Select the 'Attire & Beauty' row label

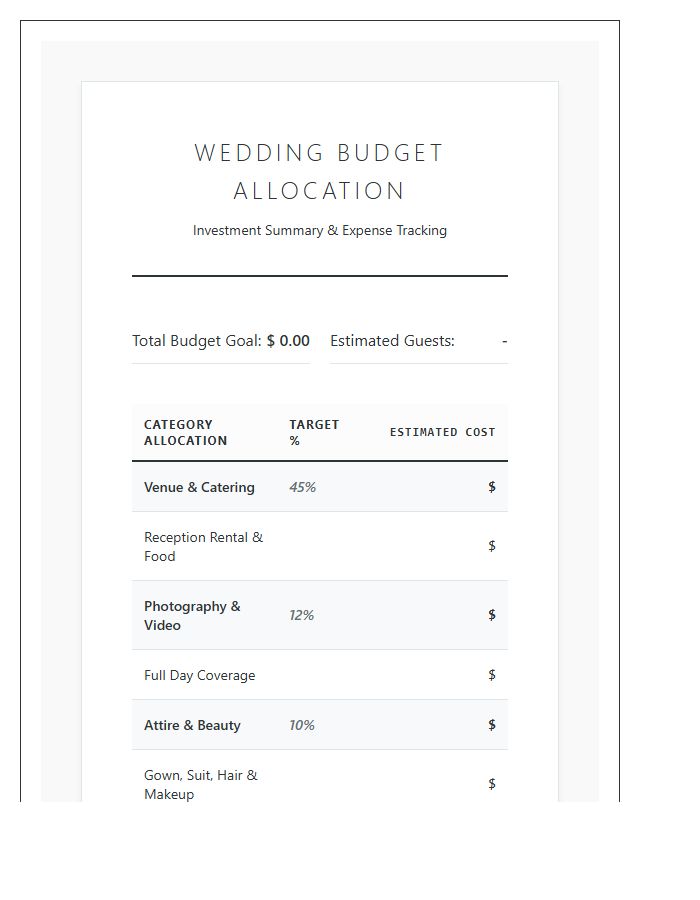point(192,725)
